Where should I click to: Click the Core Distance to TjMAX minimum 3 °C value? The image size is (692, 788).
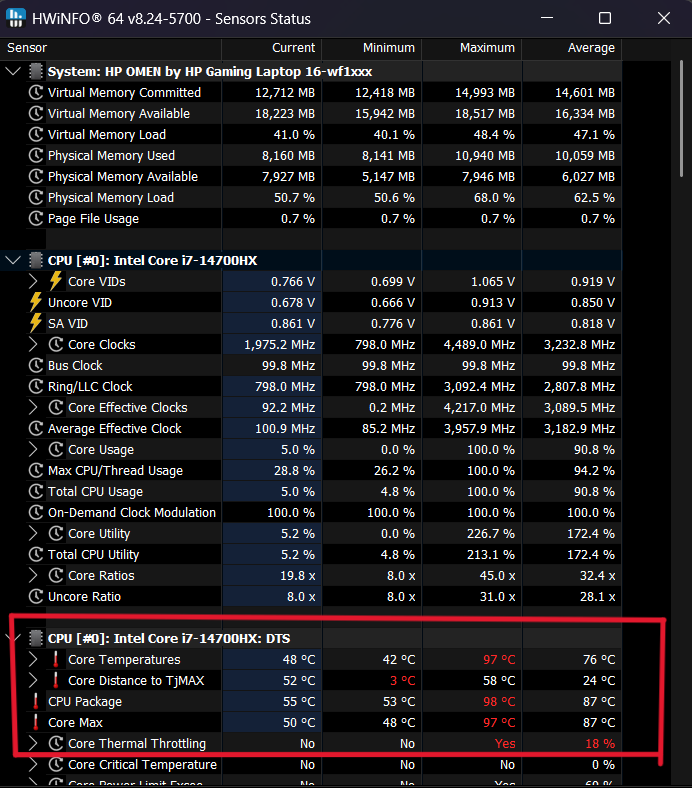(403, 680)
